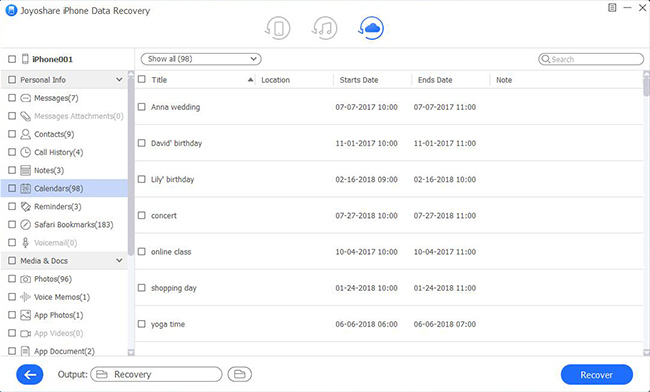This screenshot has width=650, height=392.
Task: Click the Messages Attachments paperclip icon
Action: click(26, 116)
